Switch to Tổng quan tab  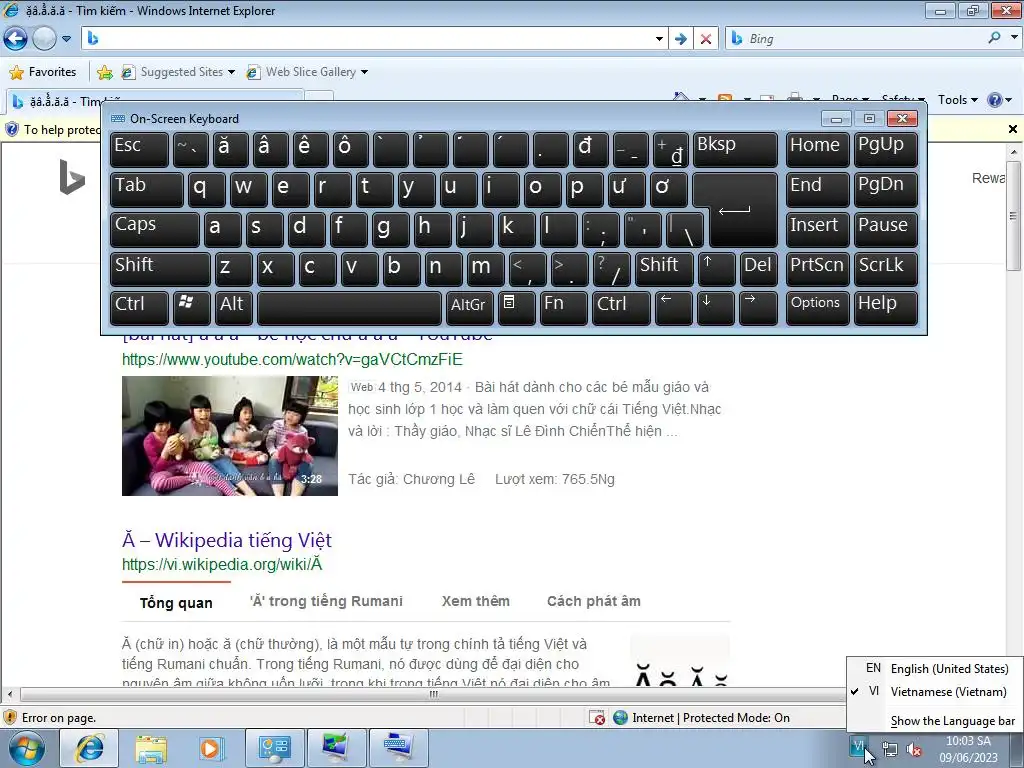[176, 602]
